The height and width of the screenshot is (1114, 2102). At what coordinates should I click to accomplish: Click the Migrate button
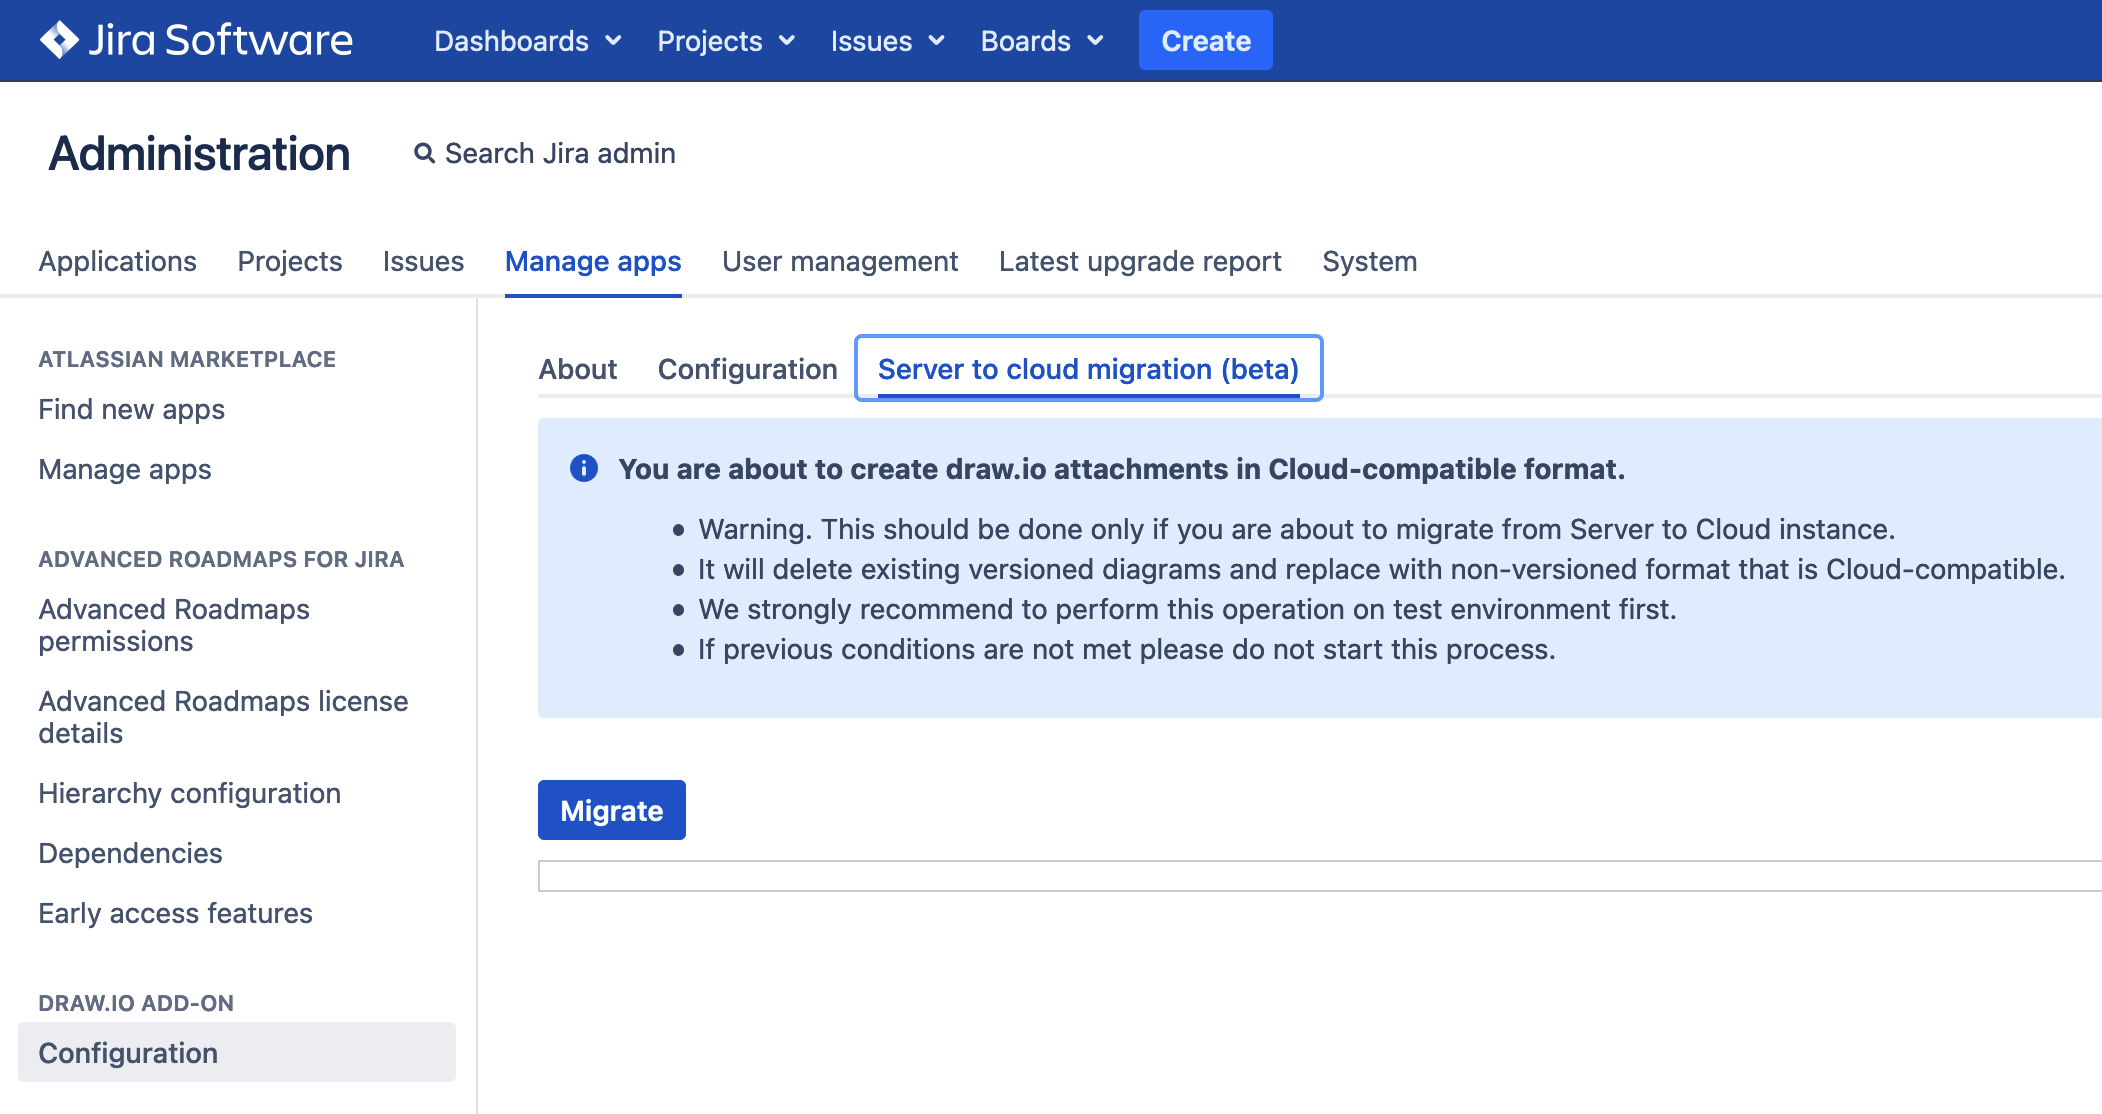click(x=611, y=810)
